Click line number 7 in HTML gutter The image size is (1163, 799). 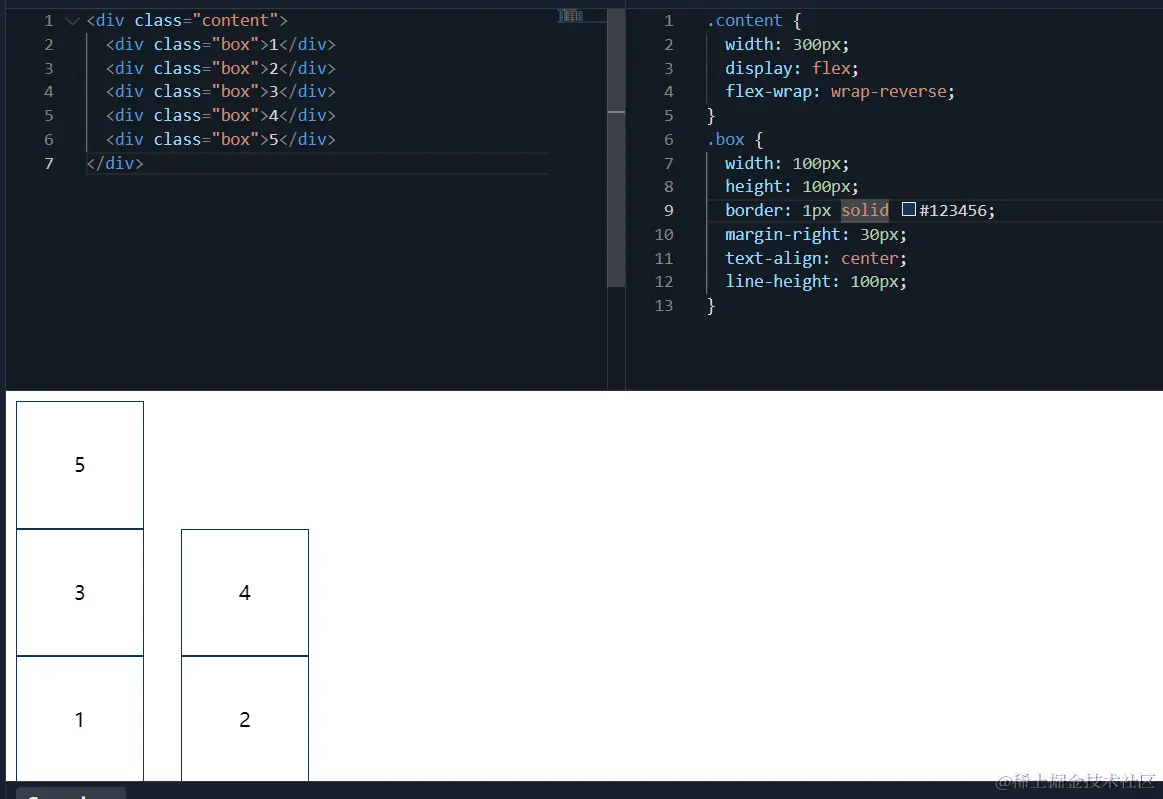pos(49,163)
